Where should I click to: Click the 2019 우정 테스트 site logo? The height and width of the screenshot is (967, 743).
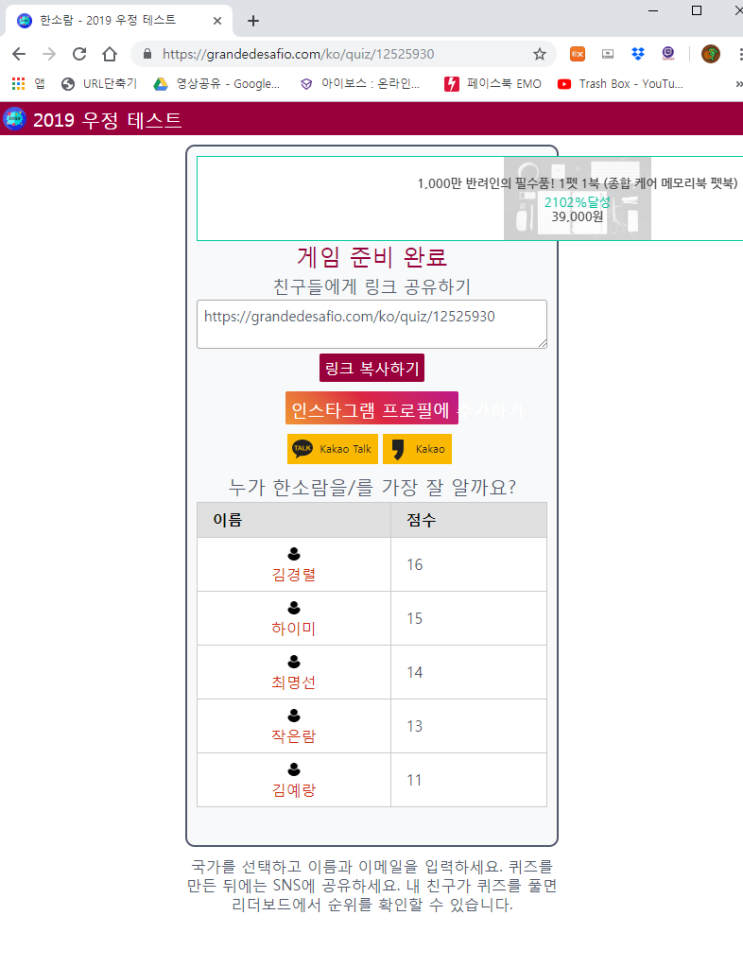pos(15,118)
